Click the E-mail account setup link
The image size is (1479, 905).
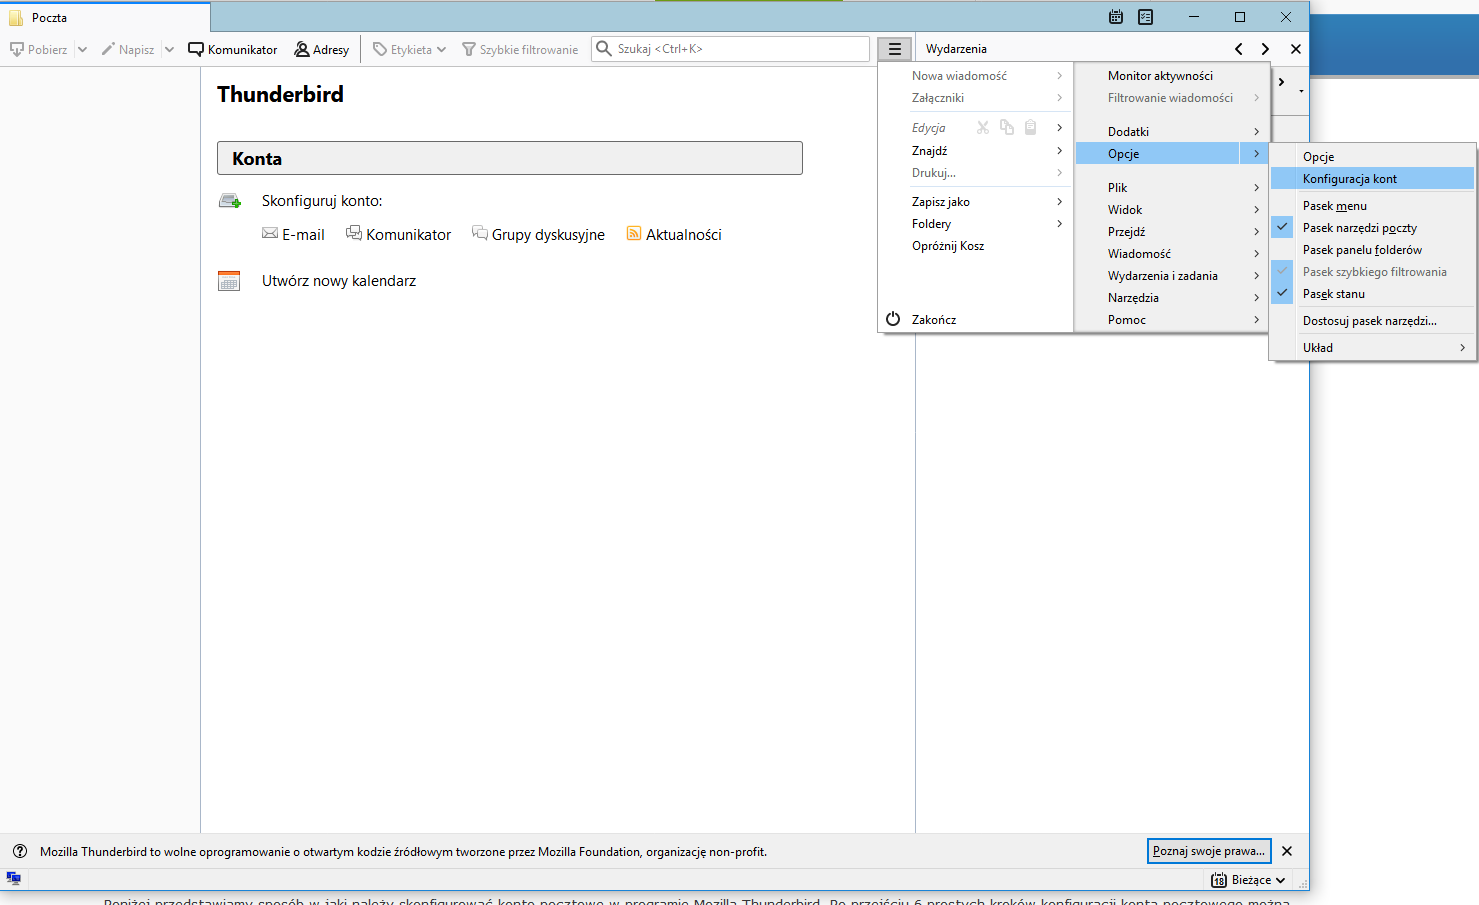pos(303,235)
